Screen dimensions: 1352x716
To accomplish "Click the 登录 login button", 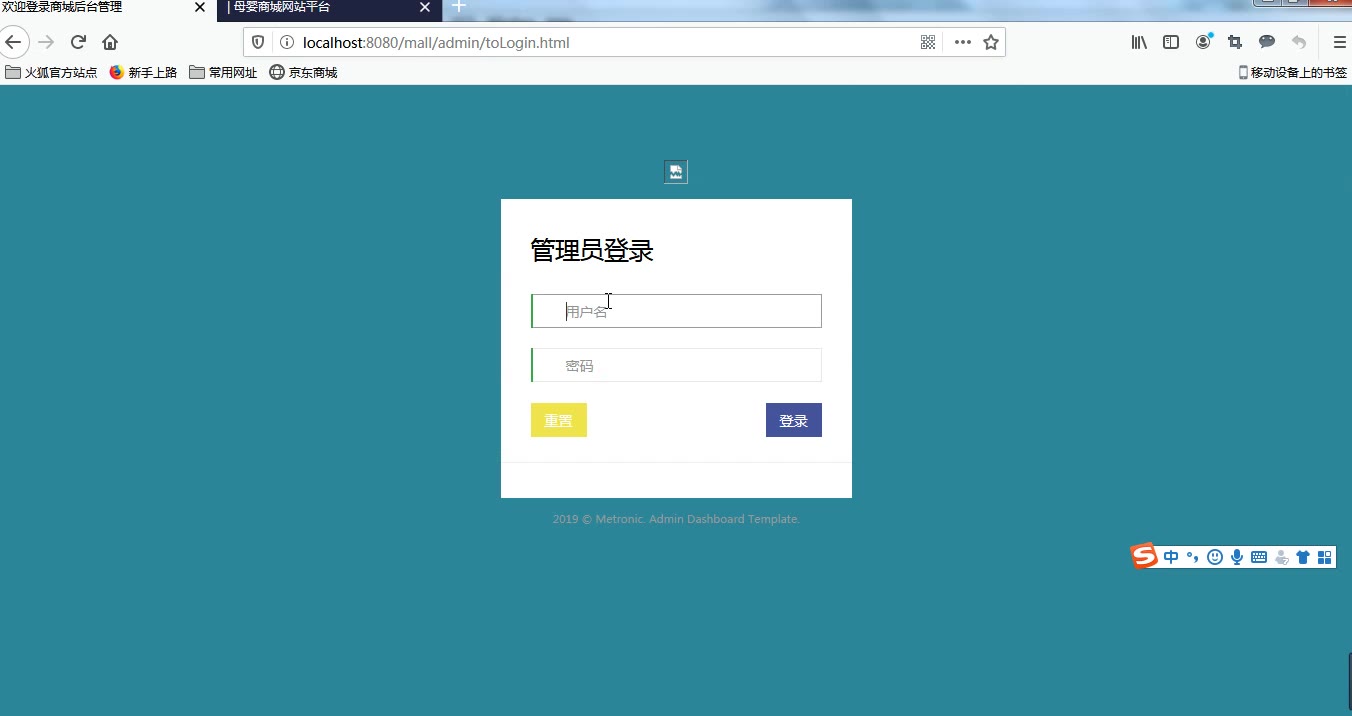I will point(793,420).
